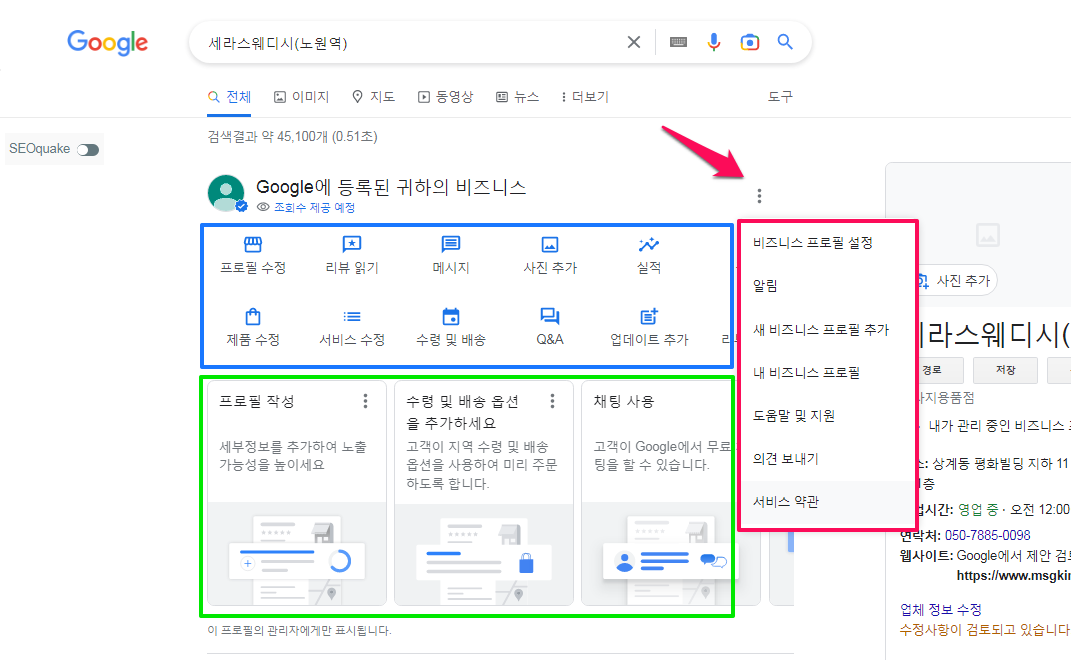
Task: Open the 프로필 작성 card
Action: tap(297, 493)
